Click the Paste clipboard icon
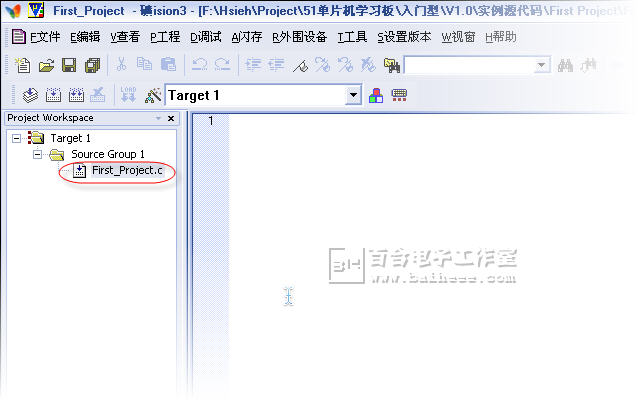638x401 pixels. point(168,64)
